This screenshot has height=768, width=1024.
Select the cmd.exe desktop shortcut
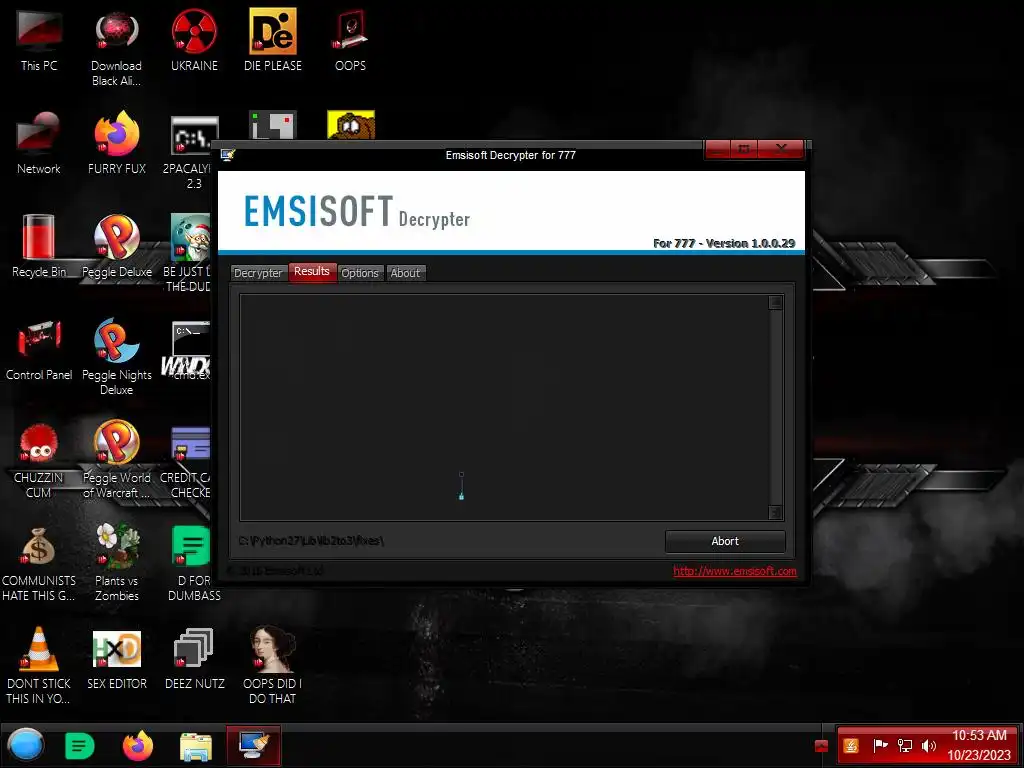pyautogui.click(x=187, y=351)
